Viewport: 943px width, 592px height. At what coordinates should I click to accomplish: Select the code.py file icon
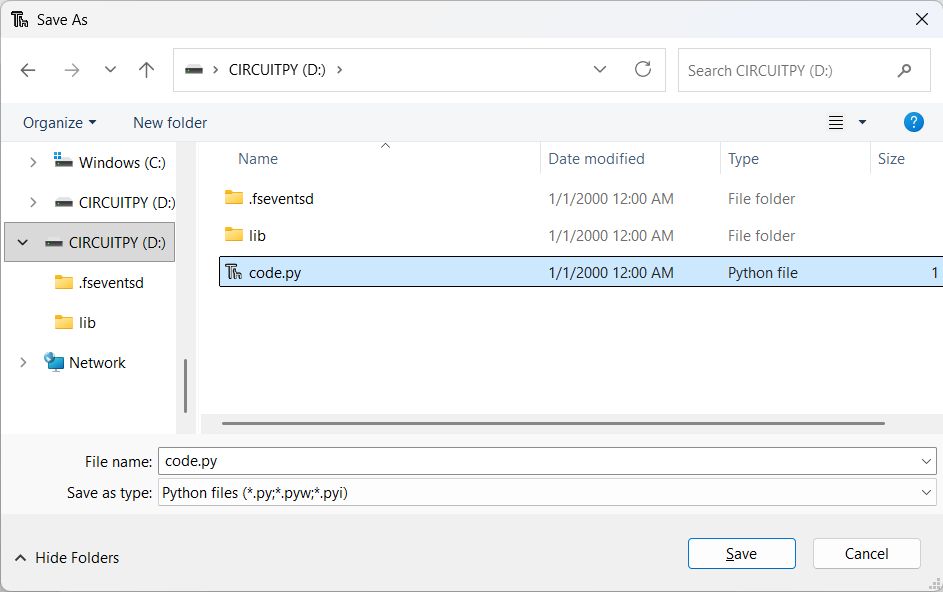pos(233,273)
